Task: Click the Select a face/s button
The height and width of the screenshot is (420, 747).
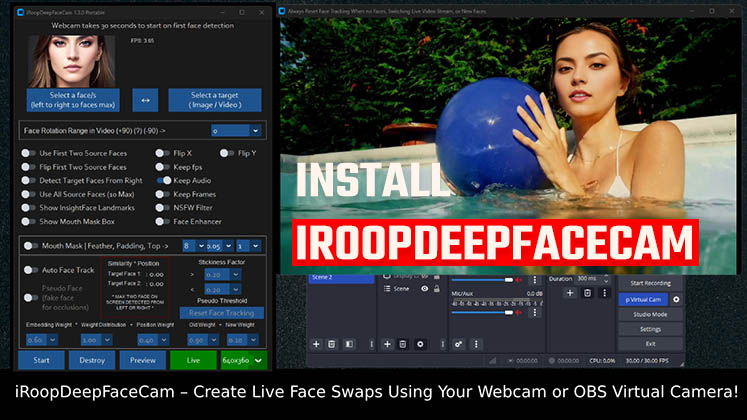Action: [73, 100]
